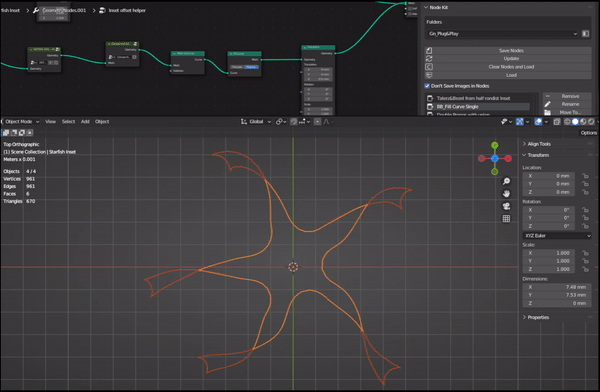
Task: Open Object Mode dropdown
Action: (21, 122)
